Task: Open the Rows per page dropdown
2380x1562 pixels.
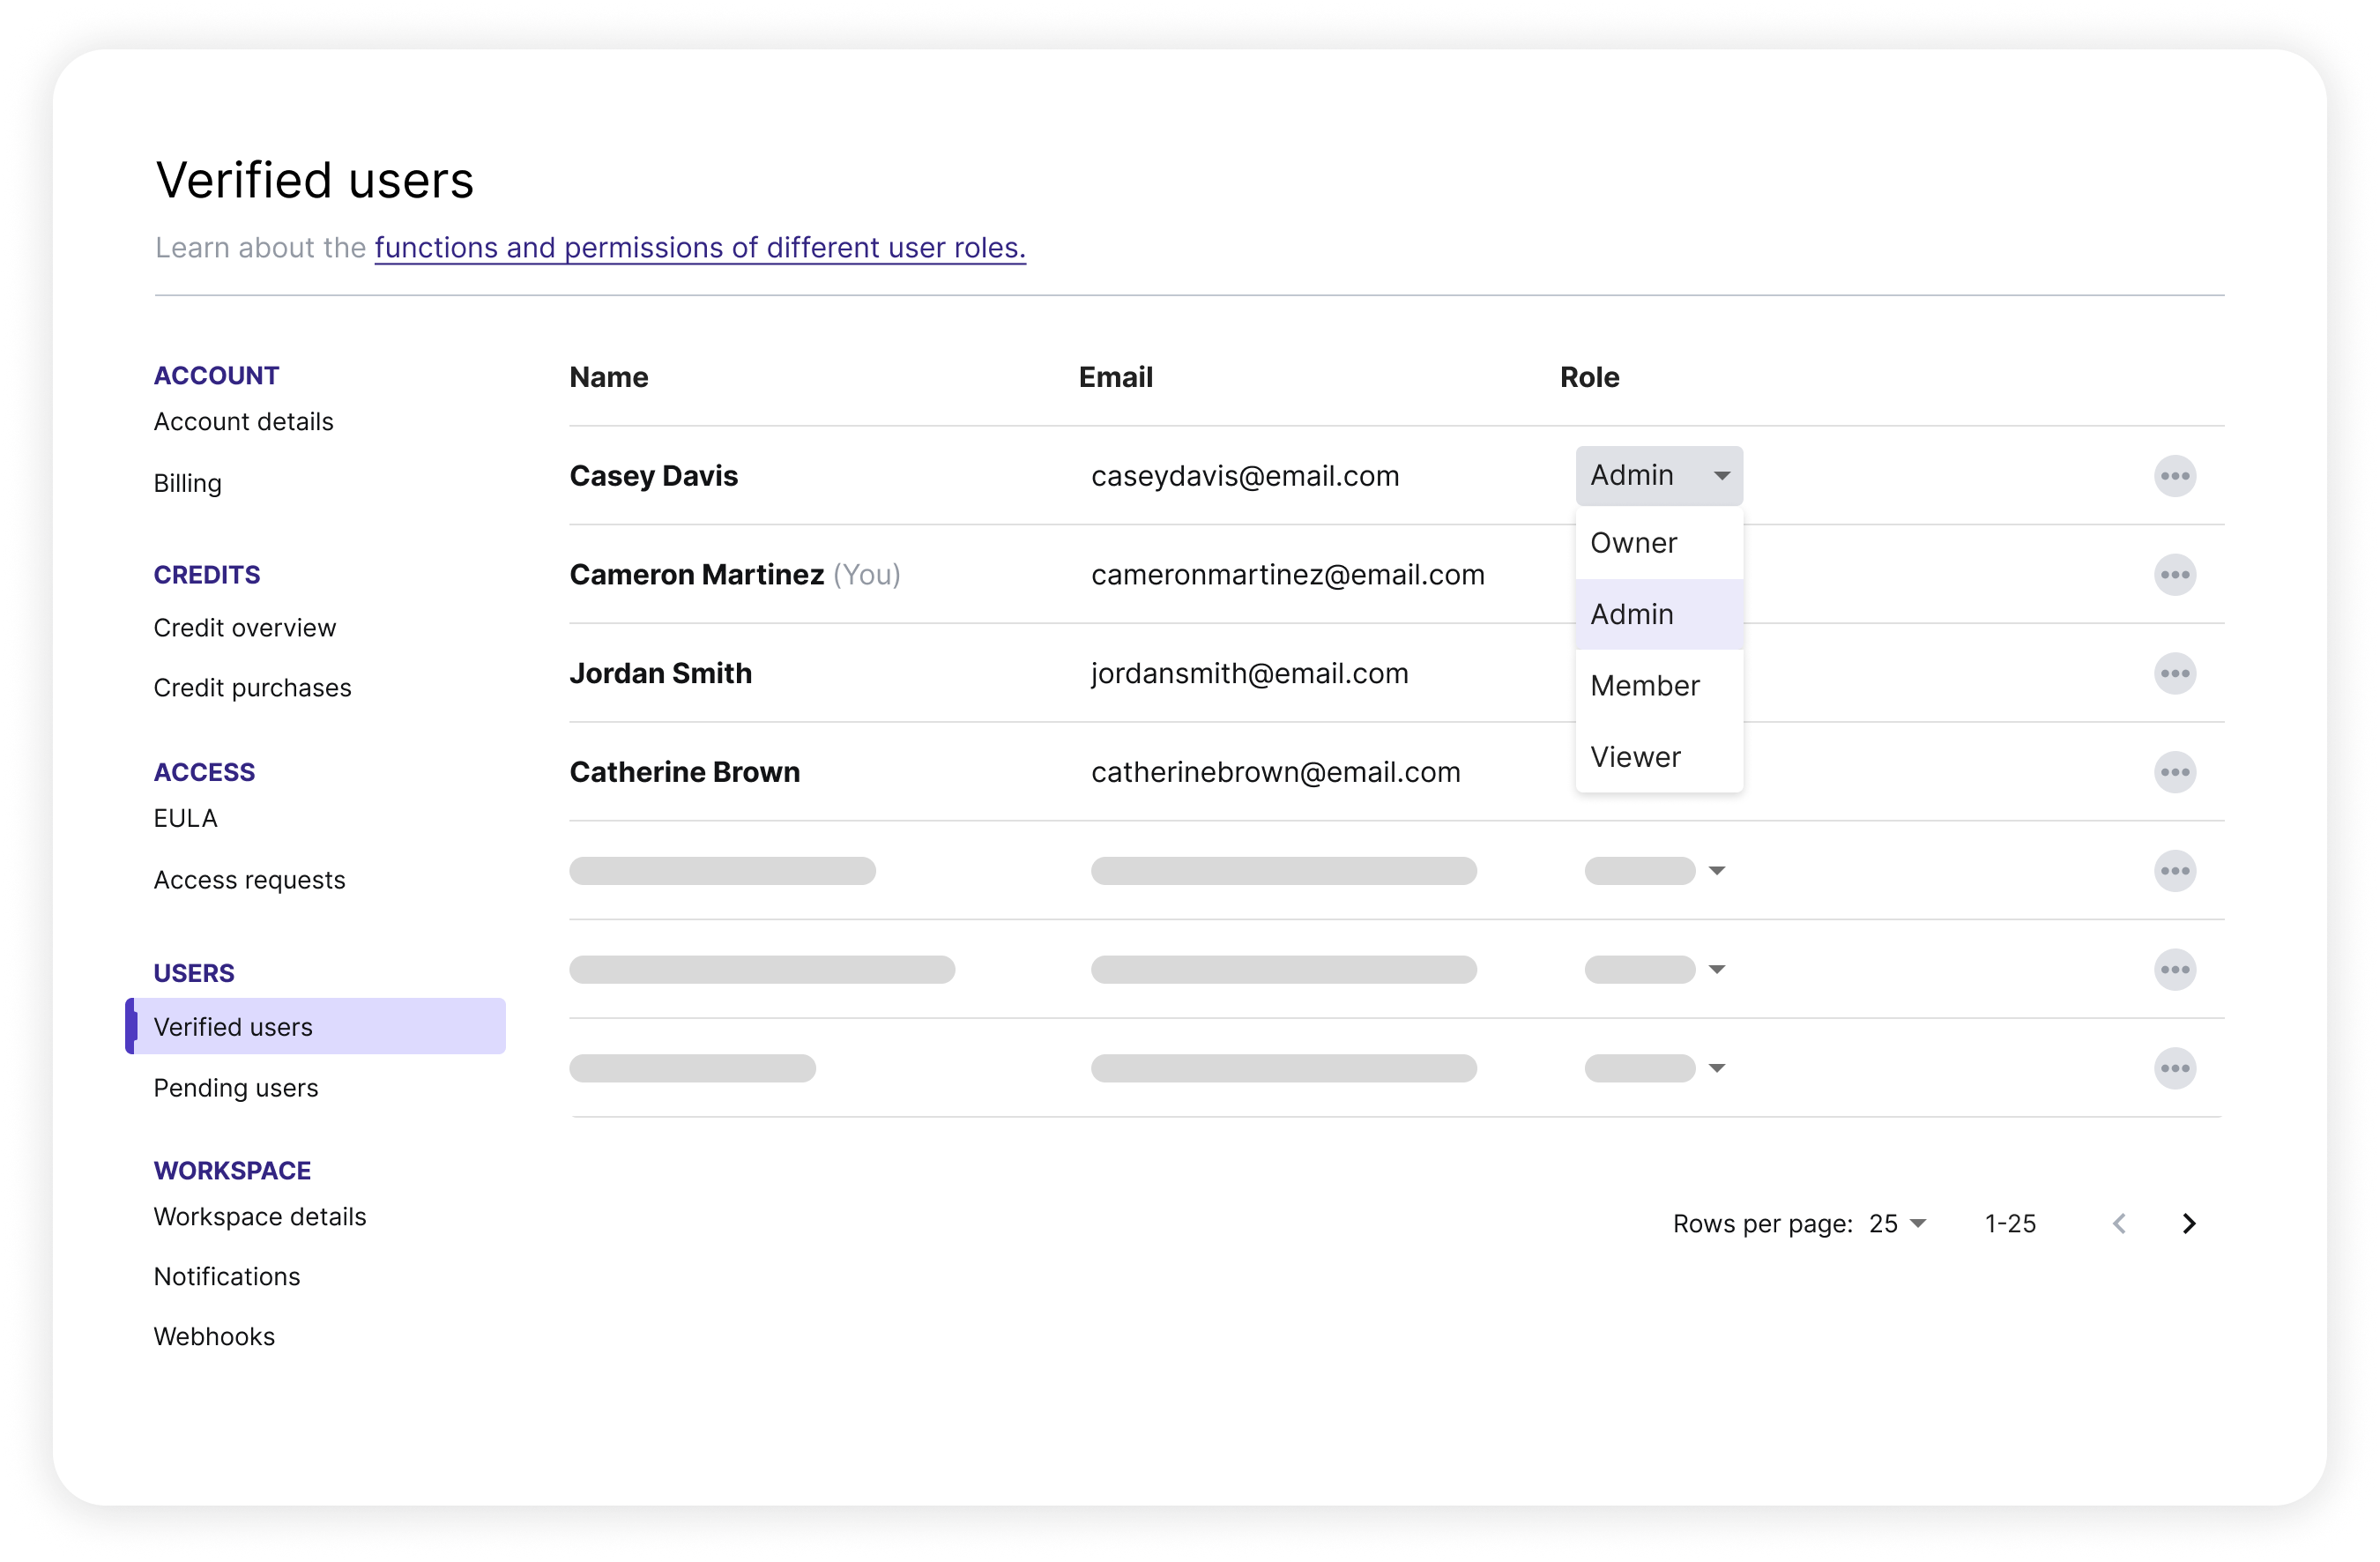Action: (1897, 1223)
